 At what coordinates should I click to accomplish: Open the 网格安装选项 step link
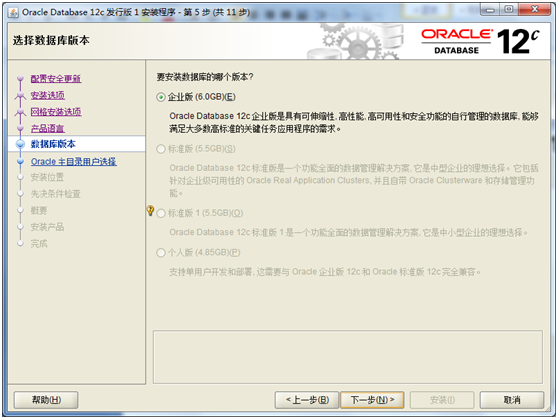point(56,112)
